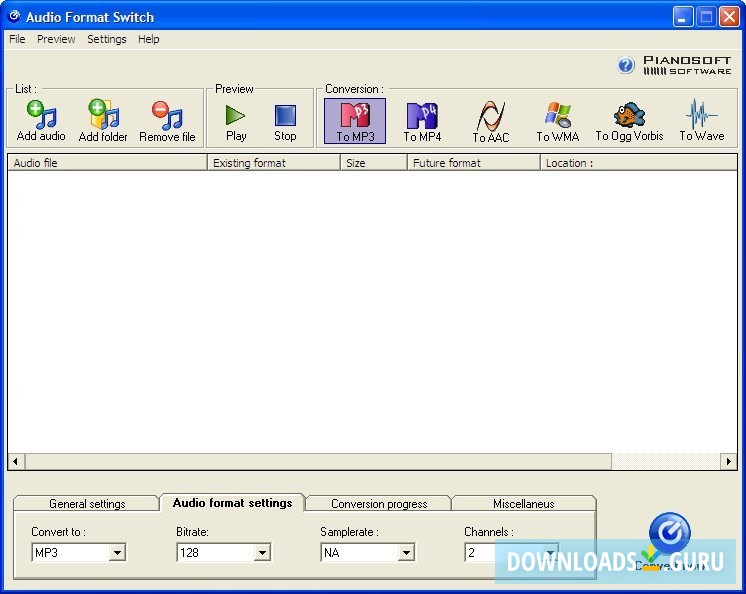This screenshot has width=746, height=594.
Task: Switch to the Miscellaneus tab
Action: pos(523,504)
